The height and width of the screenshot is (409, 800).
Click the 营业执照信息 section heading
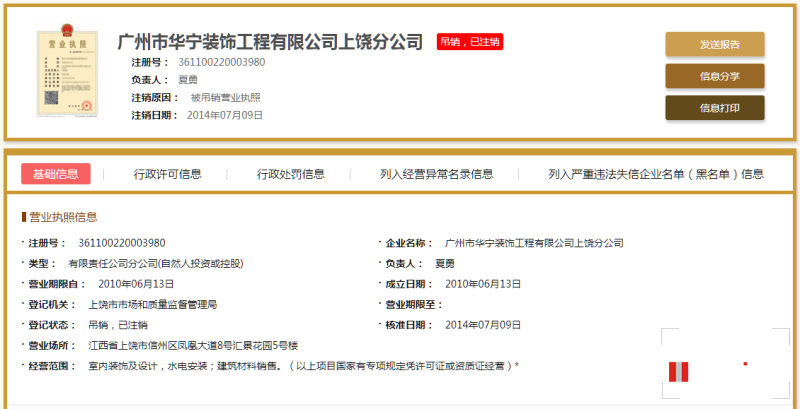pyautogui.click(x=62, y=216)
